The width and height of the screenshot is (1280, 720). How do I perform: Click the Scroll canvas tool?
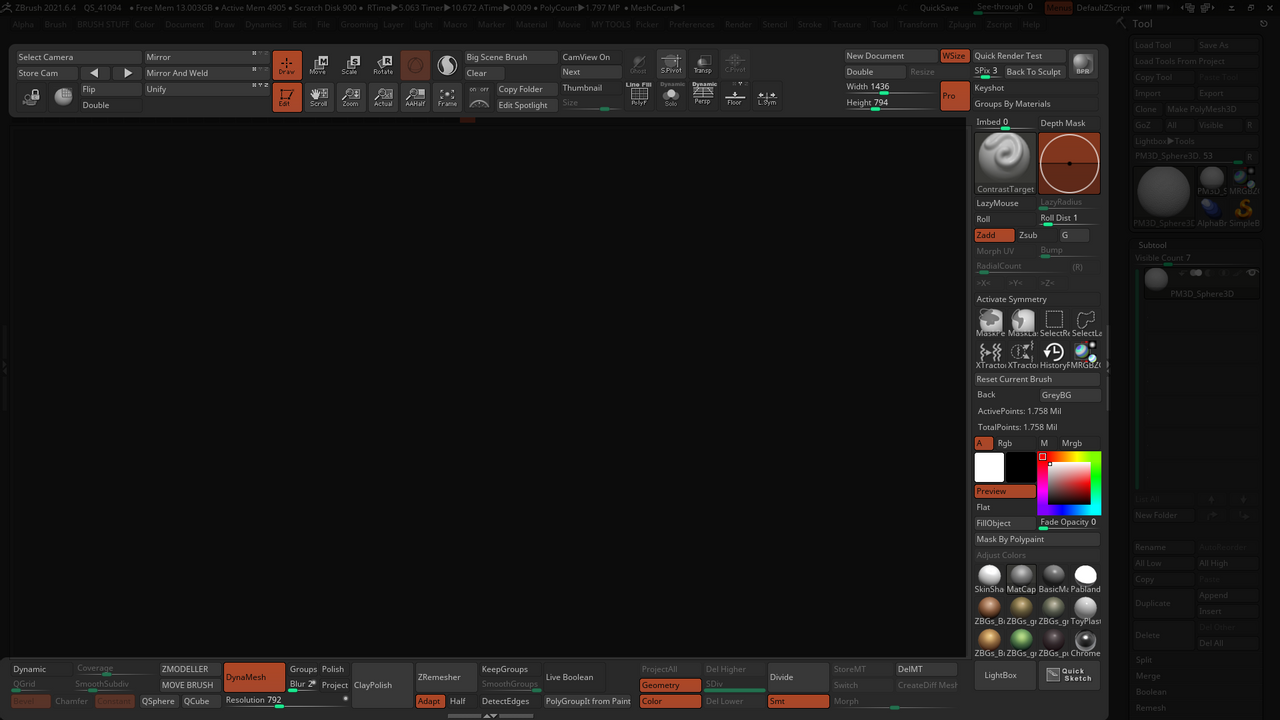tap(318, 97)
